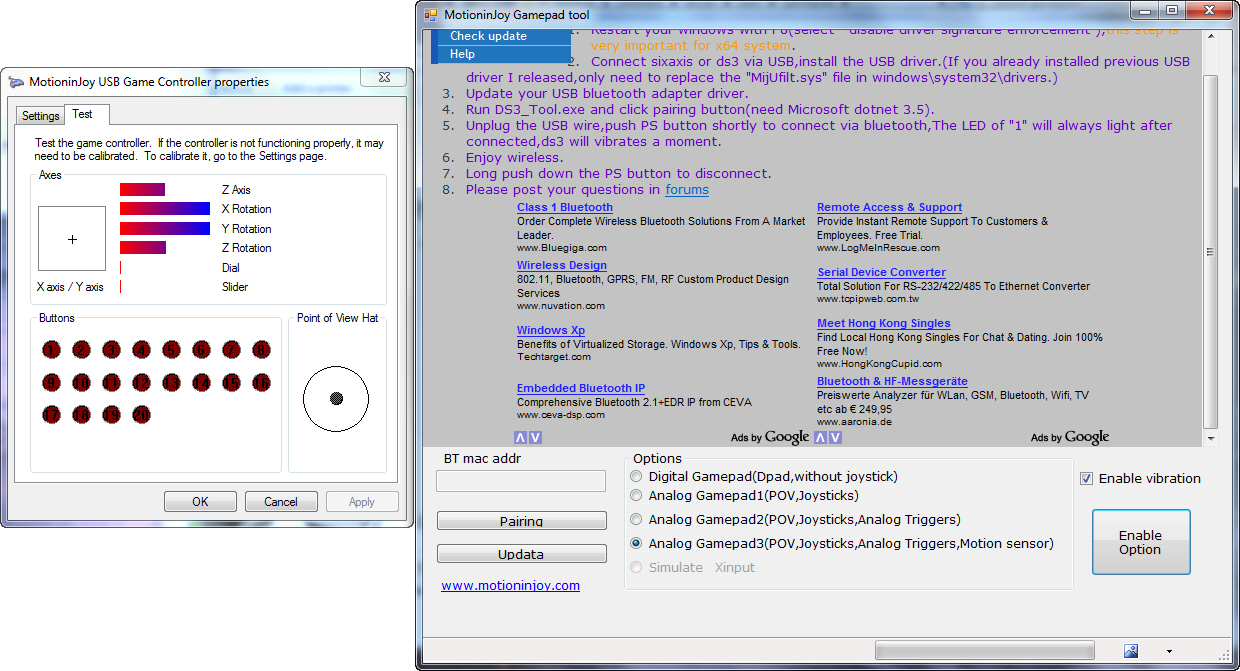The image size is (1240, 671).
Task: Click the Z Axis gradient bar
Action: pos(142,189)
